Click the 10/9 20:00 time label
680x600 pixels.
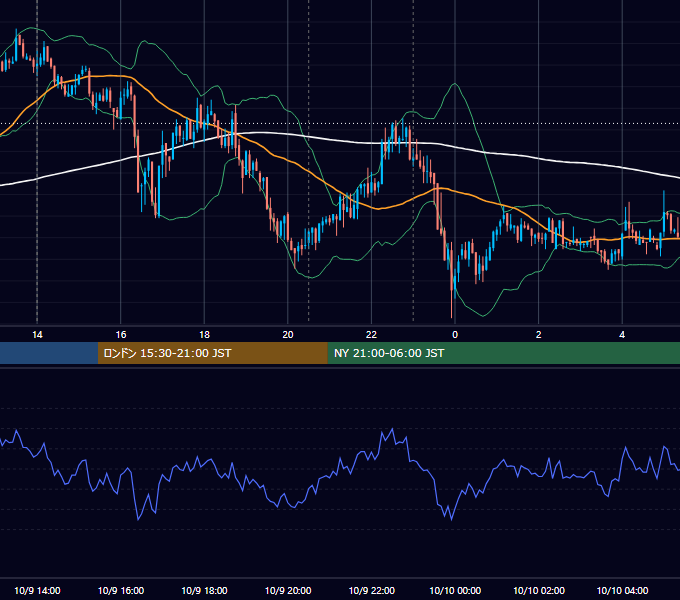click(288, 590)
